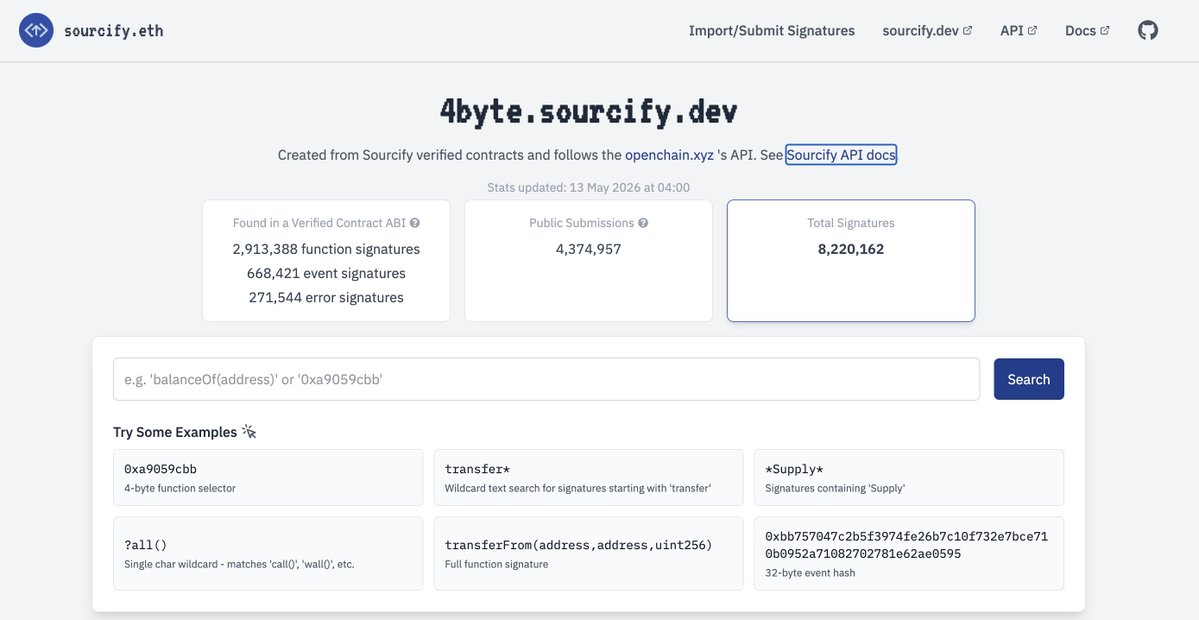Follow the openchain.xyz link
The image size is (1199, 620).
pyautogui.click(x=669, y=155)
